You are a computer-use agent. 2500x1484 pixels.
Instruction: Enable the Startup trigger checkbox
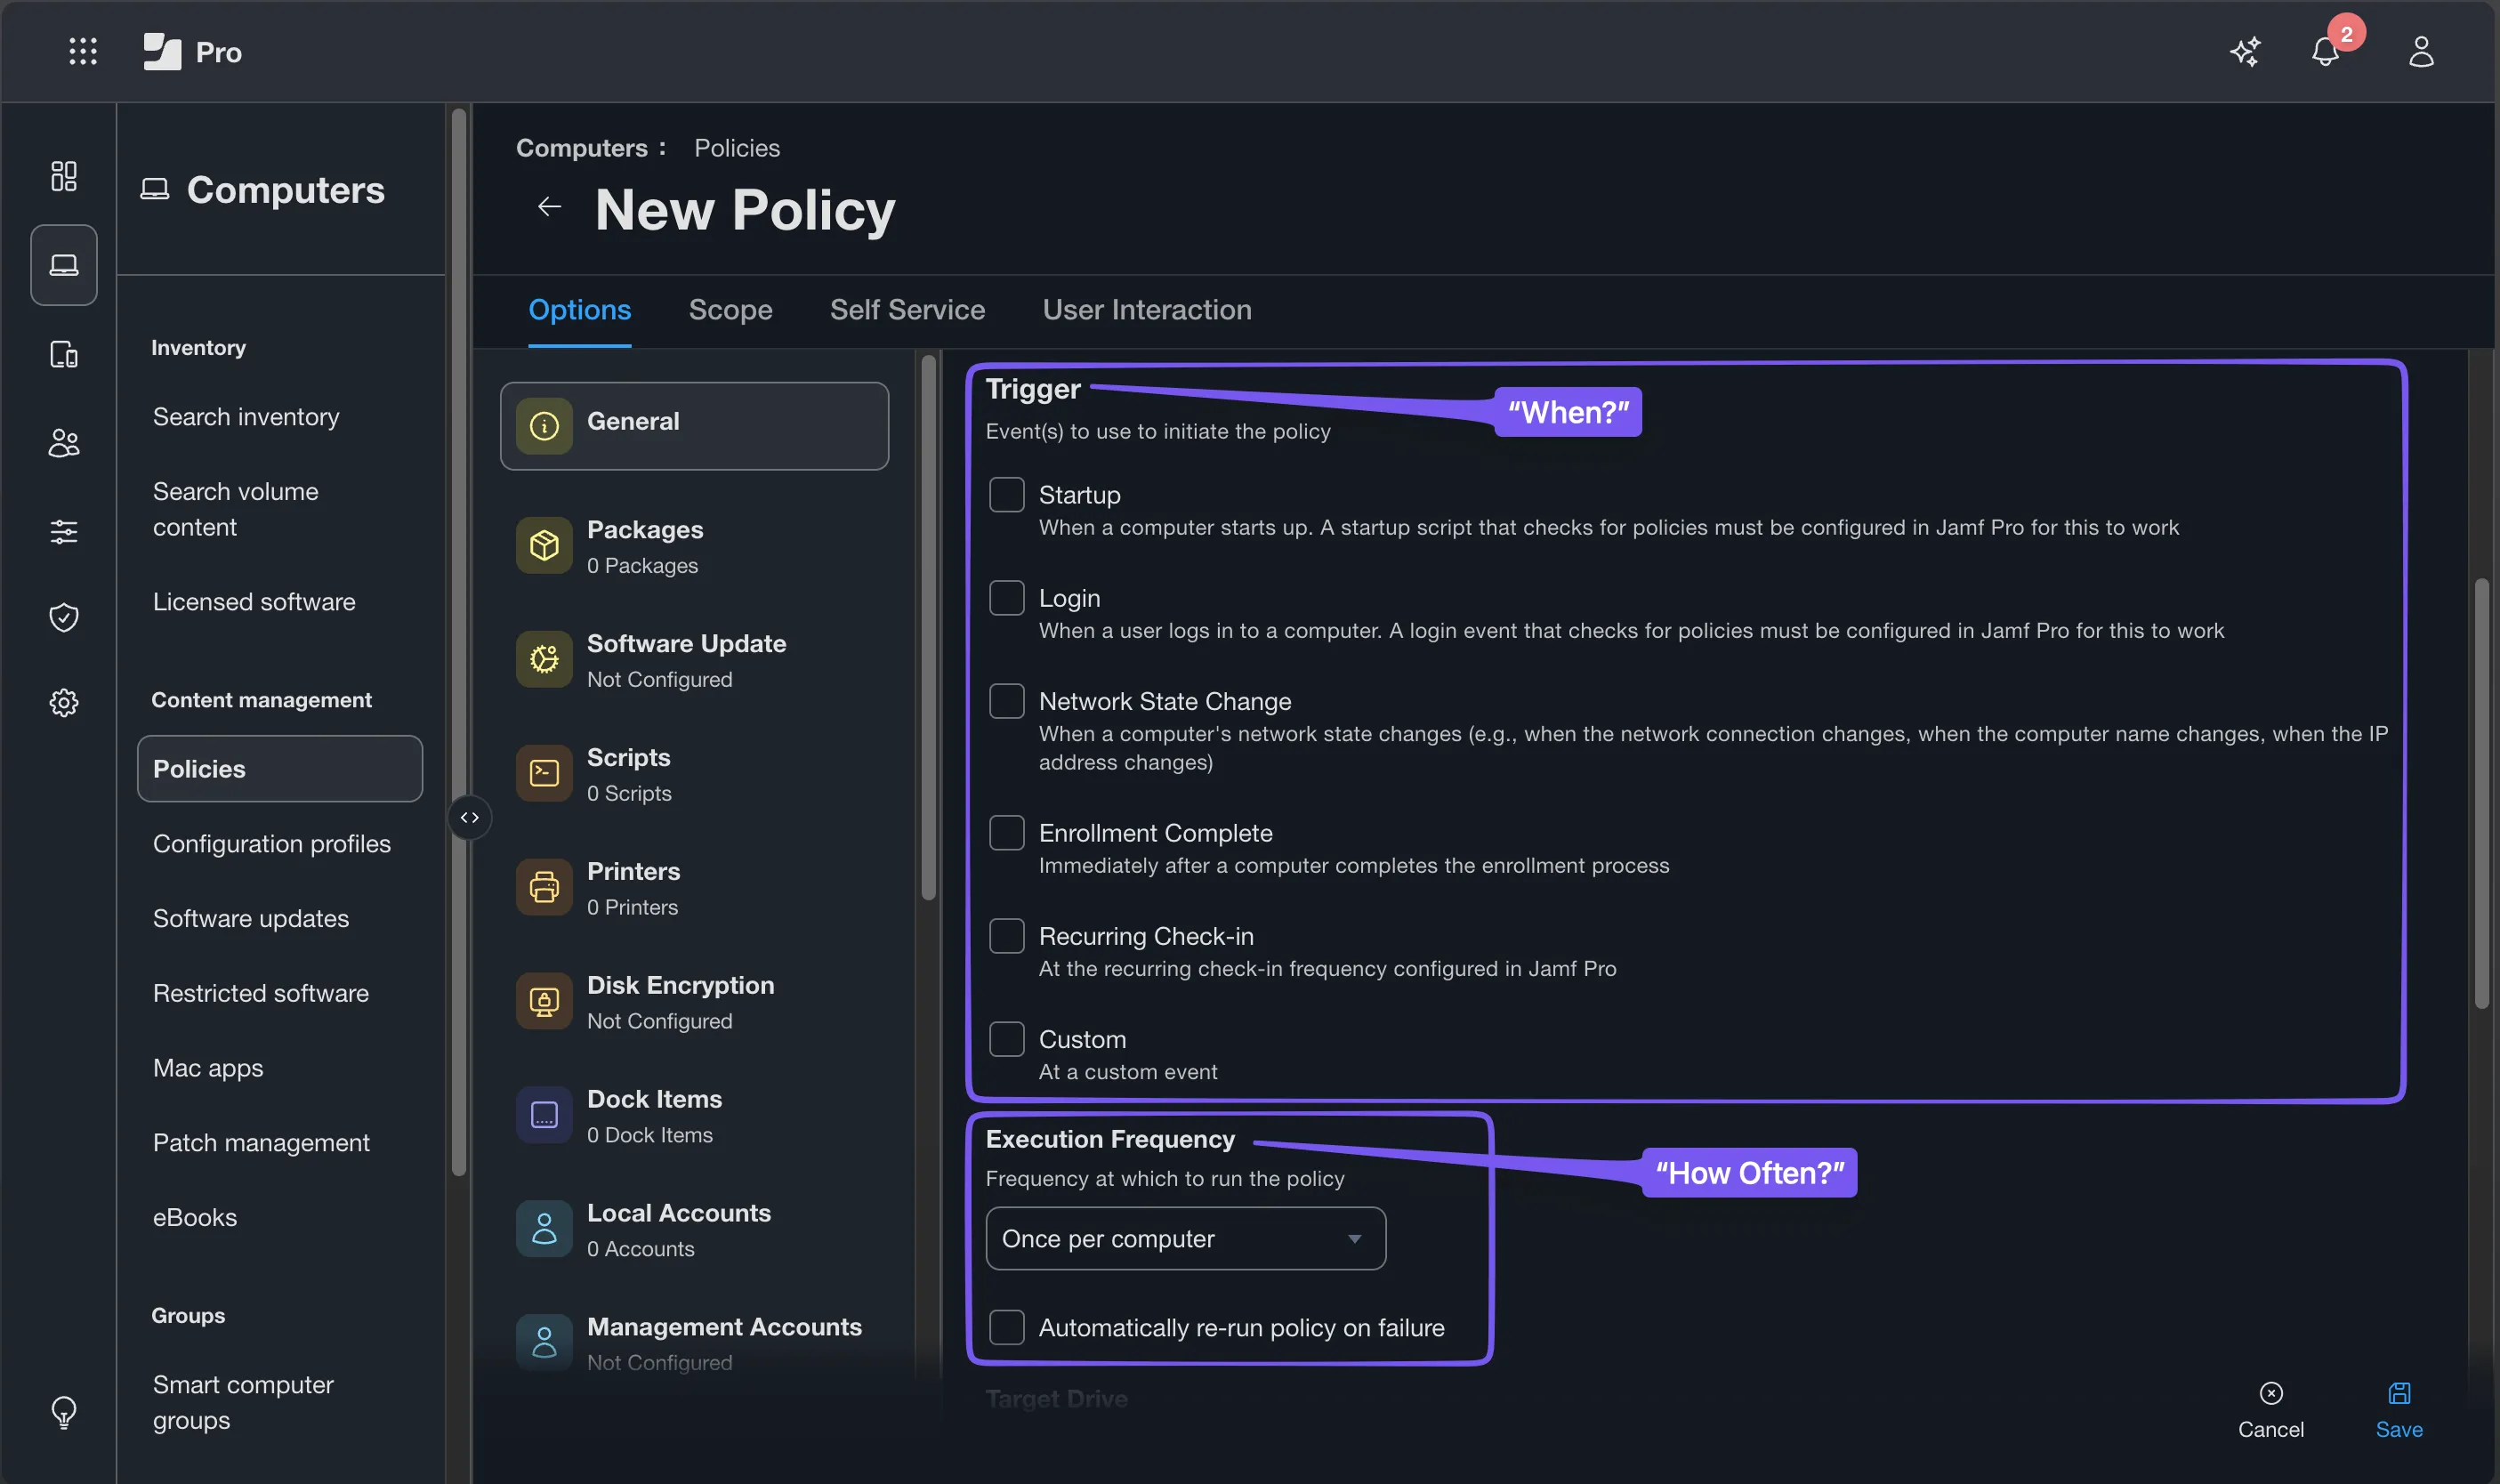(x=1007, y=495)
